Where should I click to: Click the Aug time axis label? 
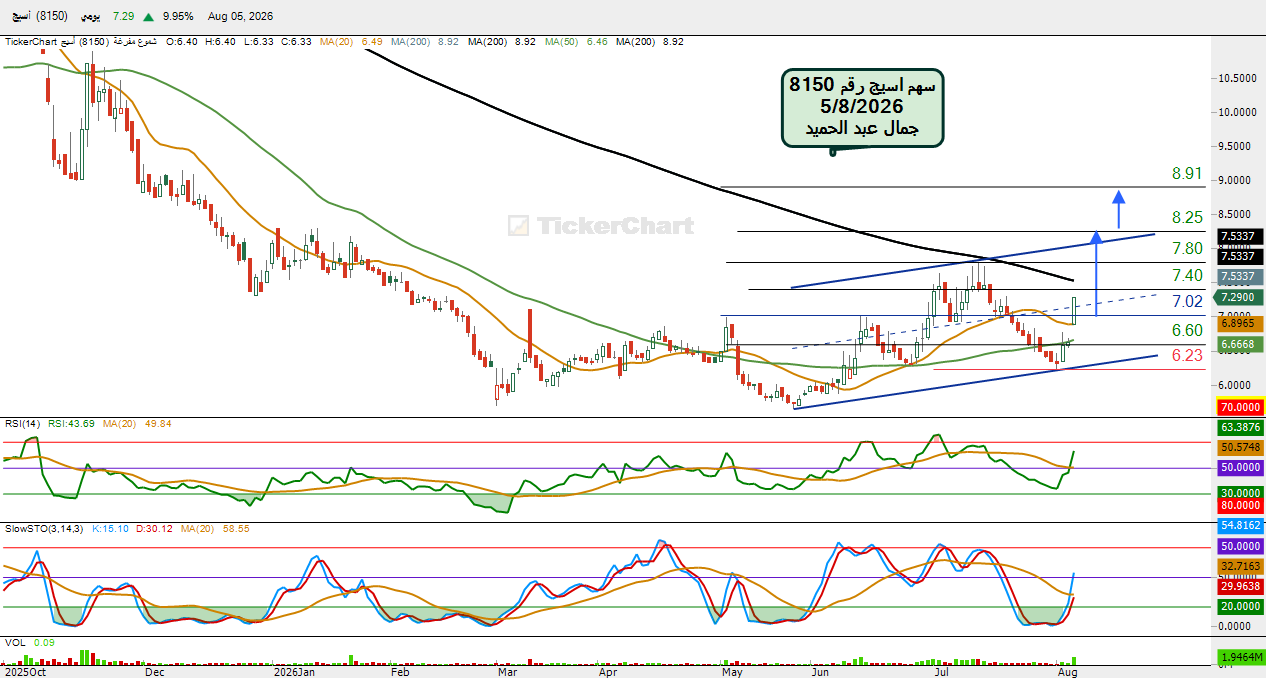[1067, 672]
